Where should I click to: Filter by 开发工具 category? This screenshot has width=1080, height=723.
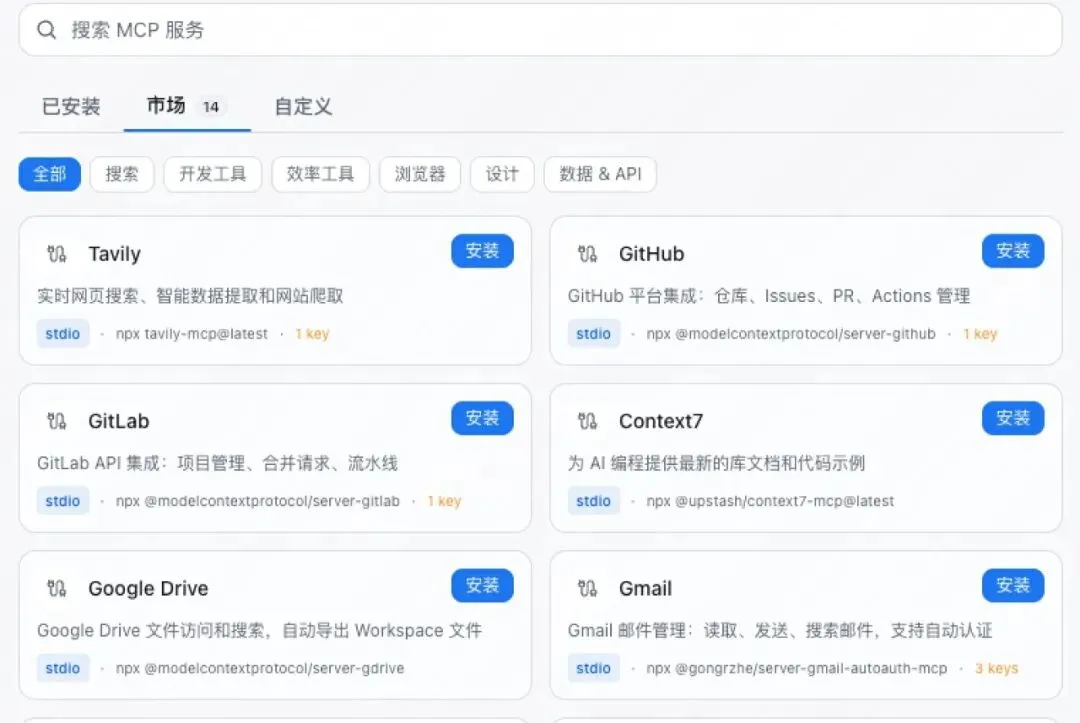point(213,174)
